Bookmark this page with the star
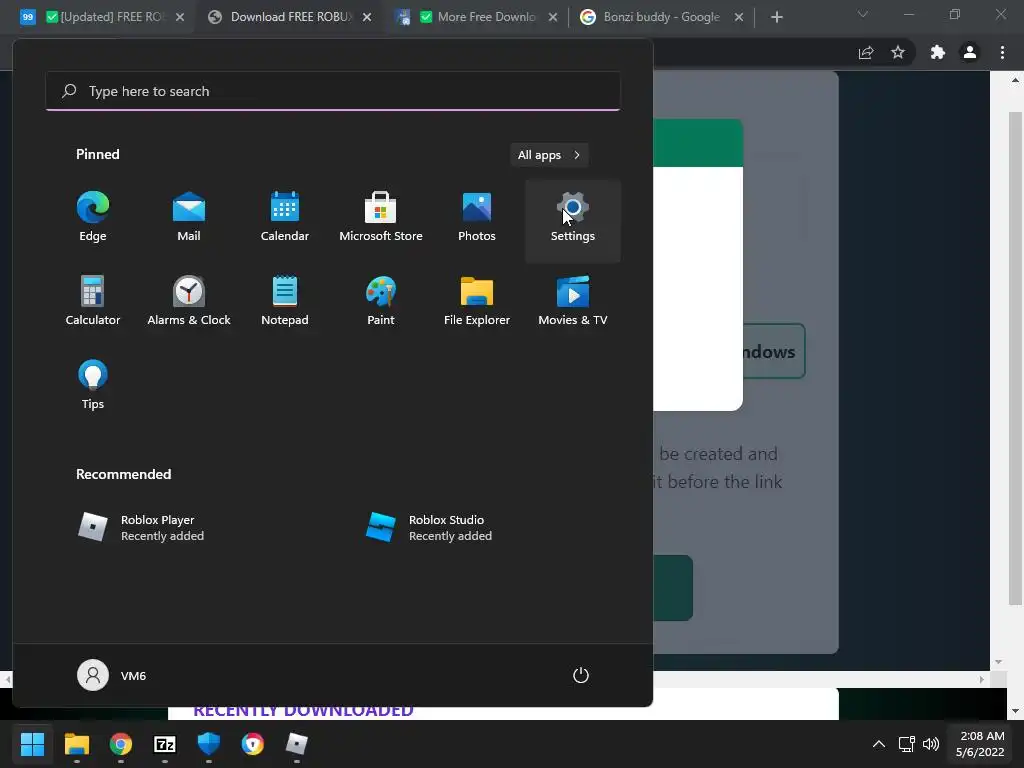The width and height of the screenshot is (1024, 768). tap(898, 53)
